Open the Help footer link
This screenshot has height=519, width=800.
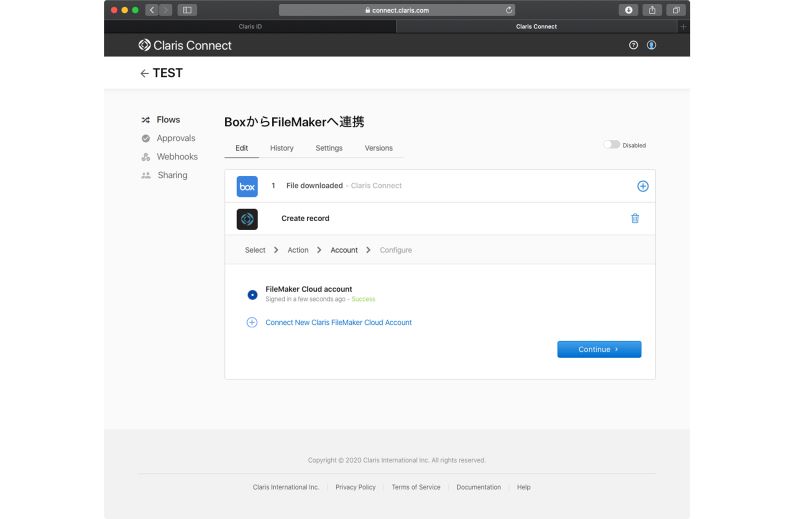click(523, 487)
